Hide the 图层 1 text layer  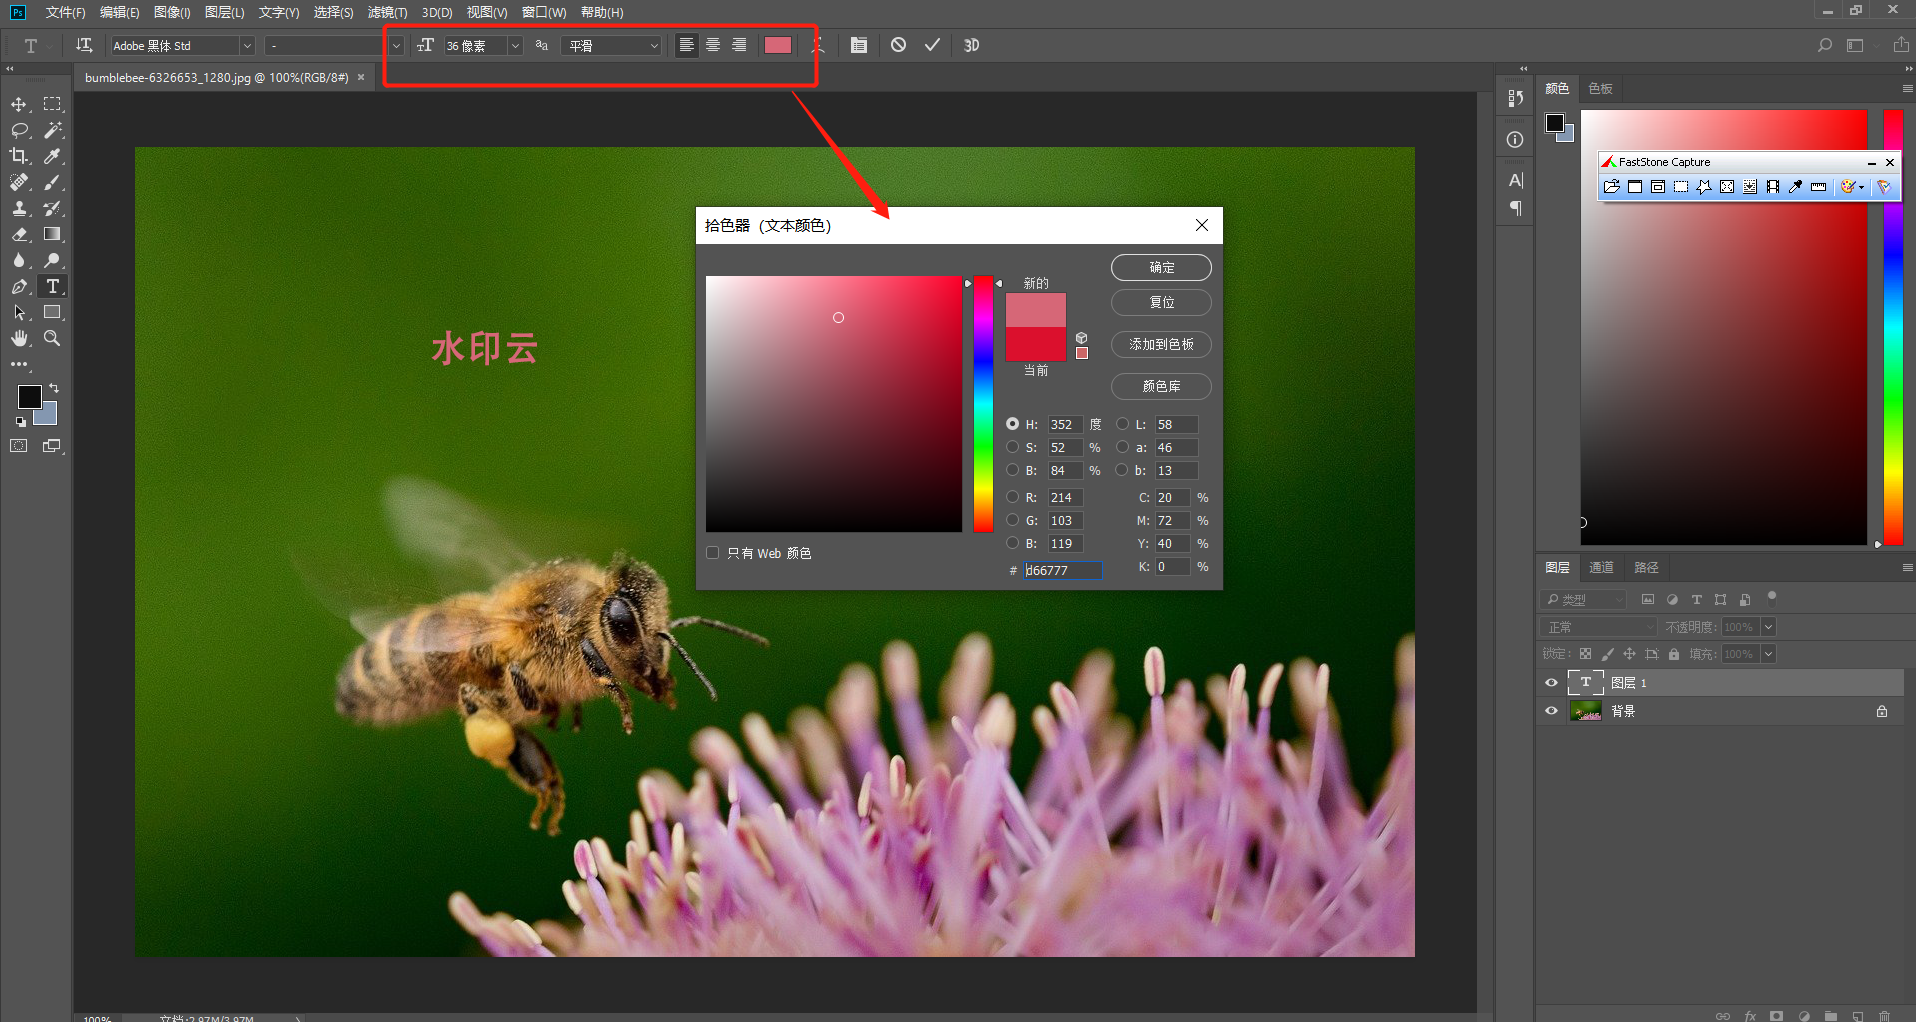(1552, 683)
